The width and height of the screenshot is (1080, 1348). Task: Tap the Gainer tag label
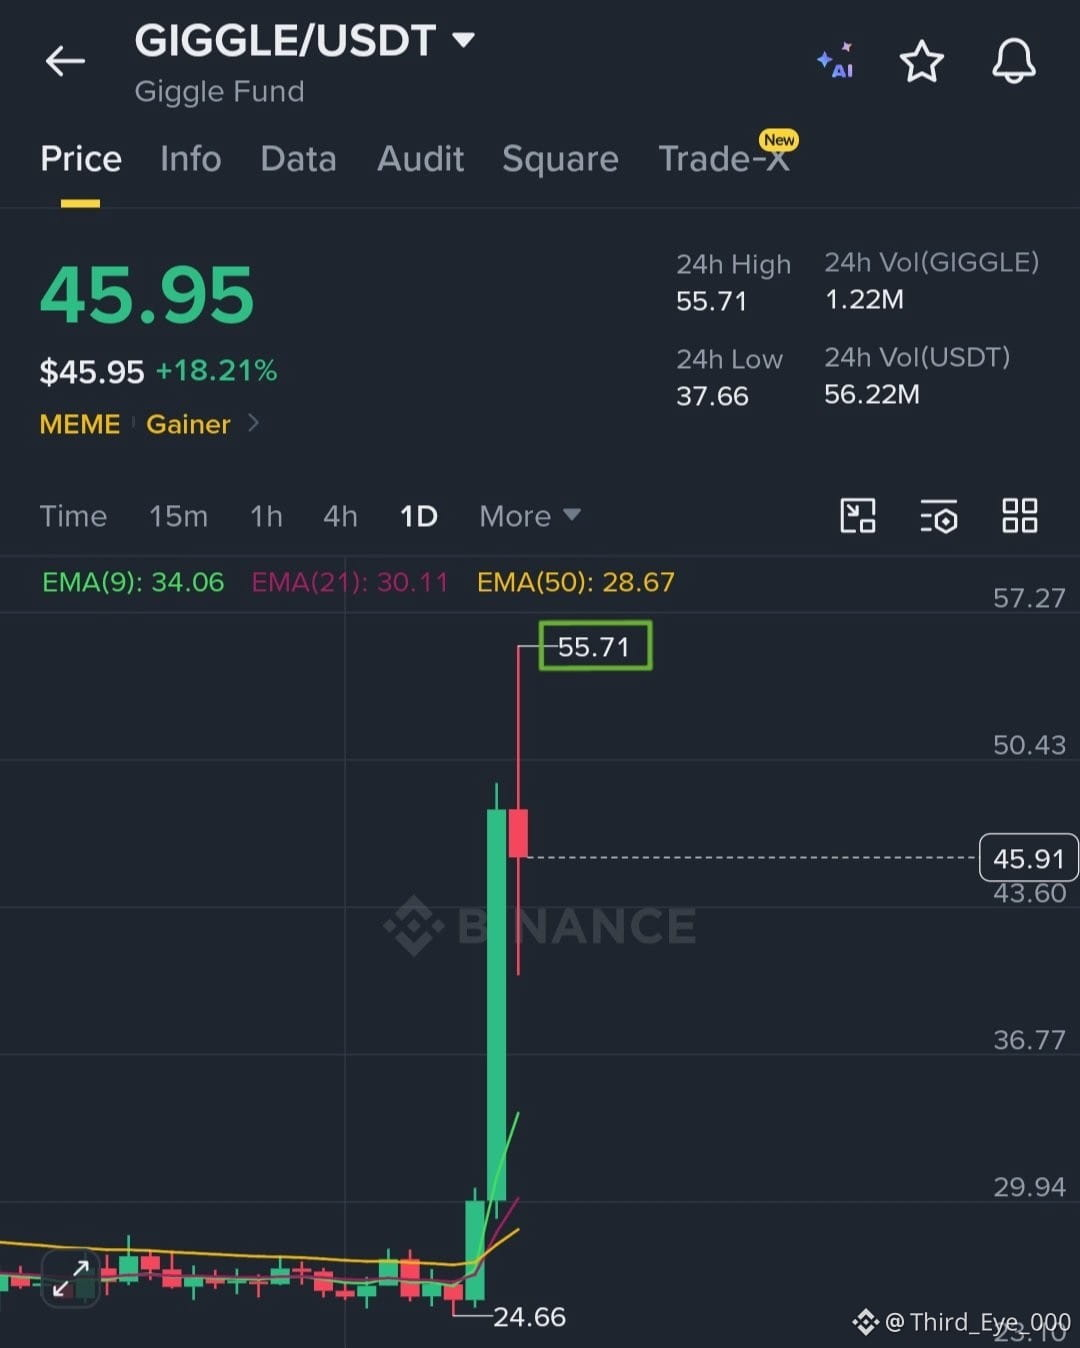pos(188,424)
